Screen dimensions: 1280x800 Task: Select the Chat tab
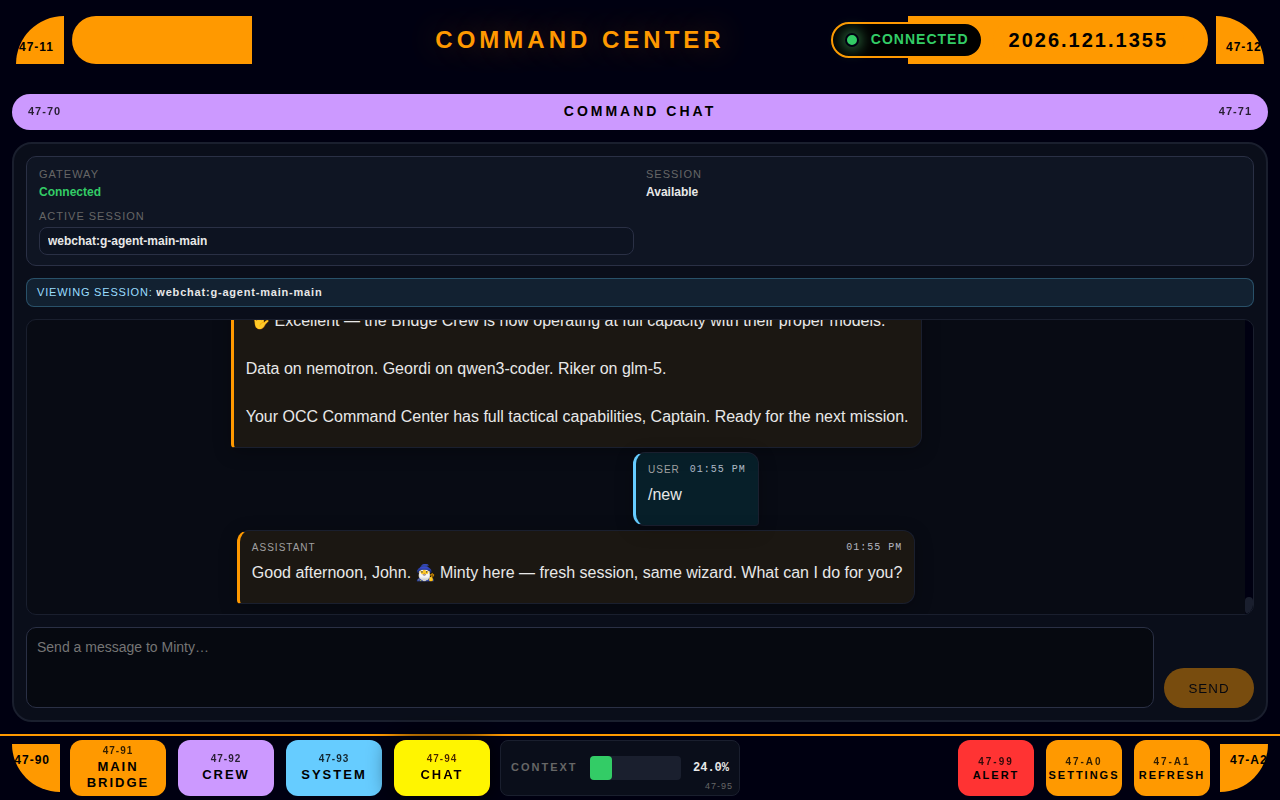[442, 768]
